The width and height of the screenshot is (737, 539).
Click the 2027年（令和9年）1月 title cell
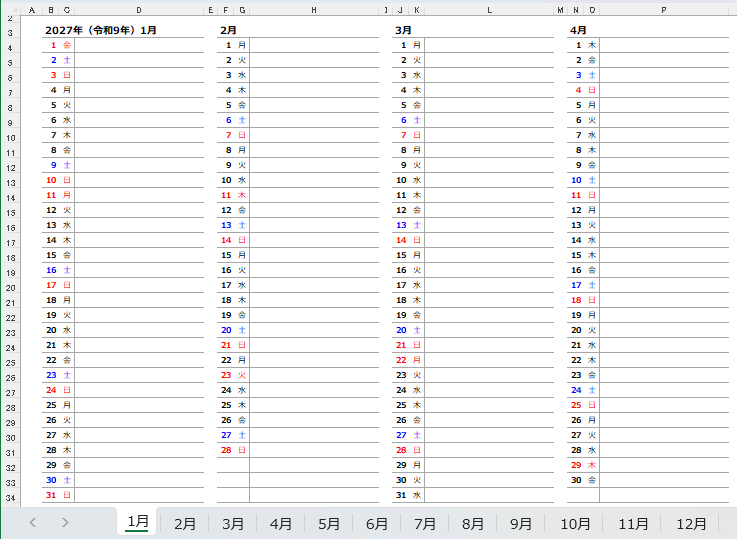pyautogui.click(x=101, y=30)
